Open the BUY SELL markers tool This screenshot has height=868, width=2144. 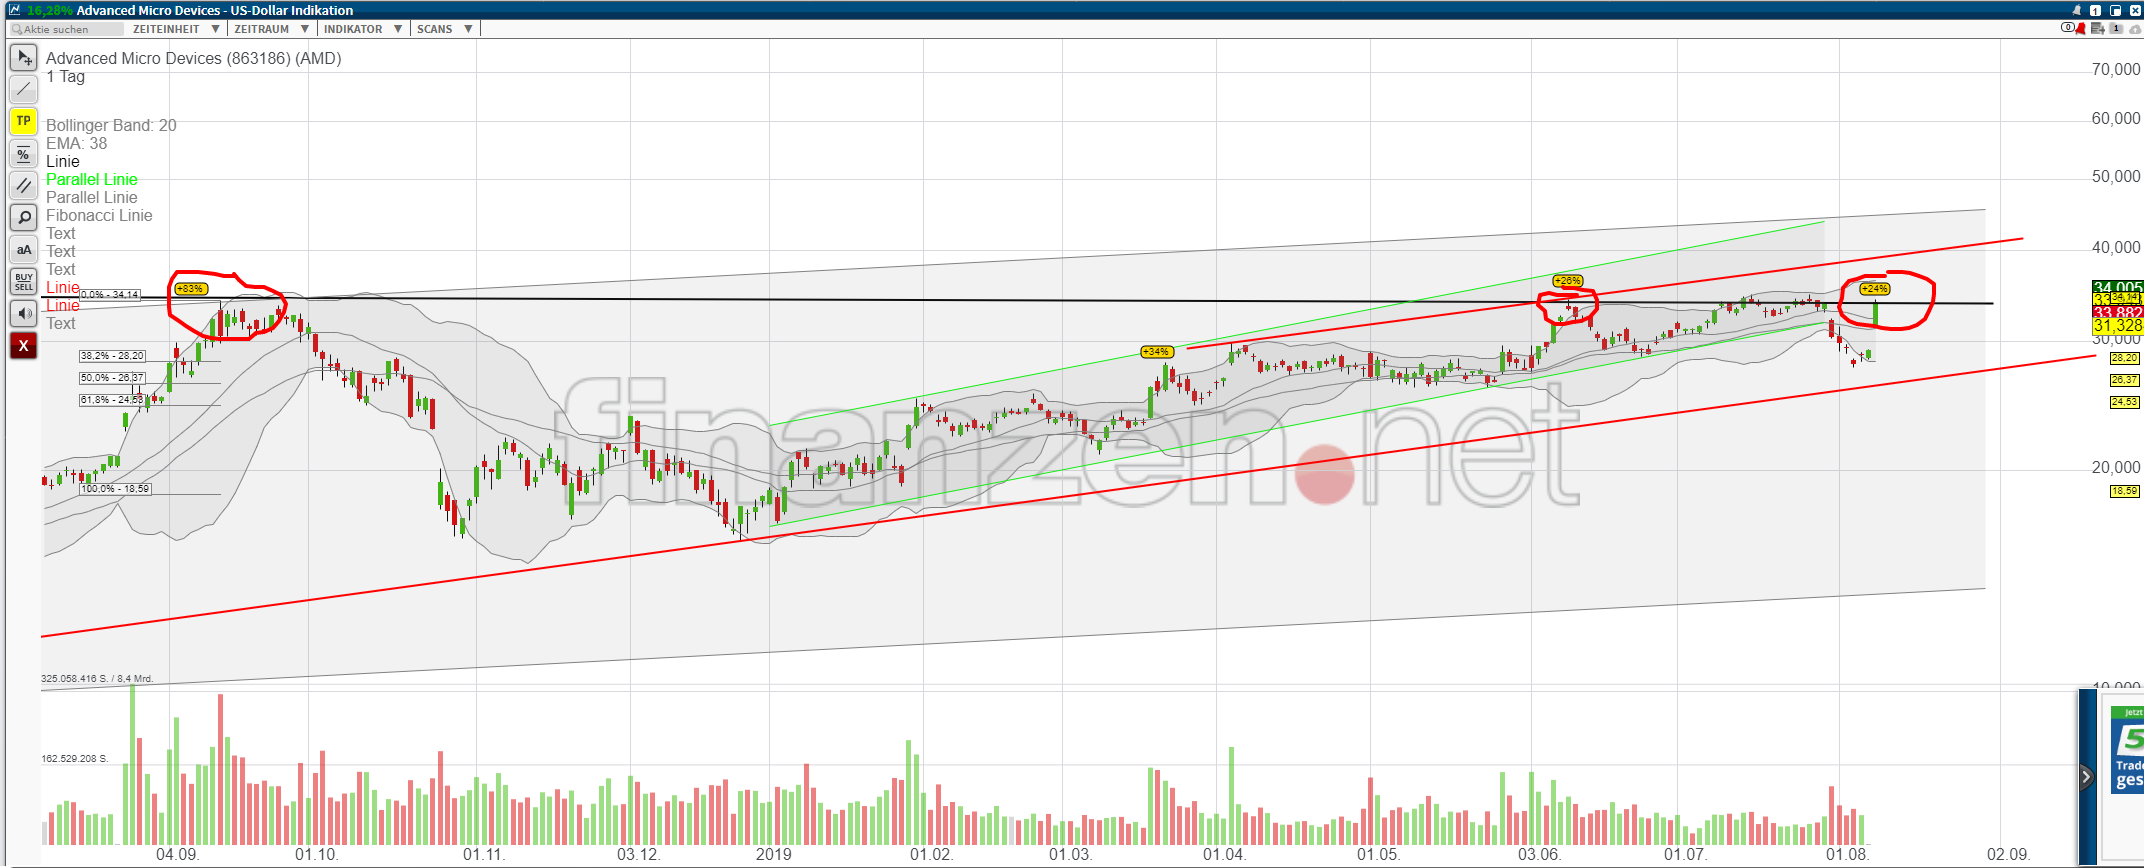click(24, 281)
